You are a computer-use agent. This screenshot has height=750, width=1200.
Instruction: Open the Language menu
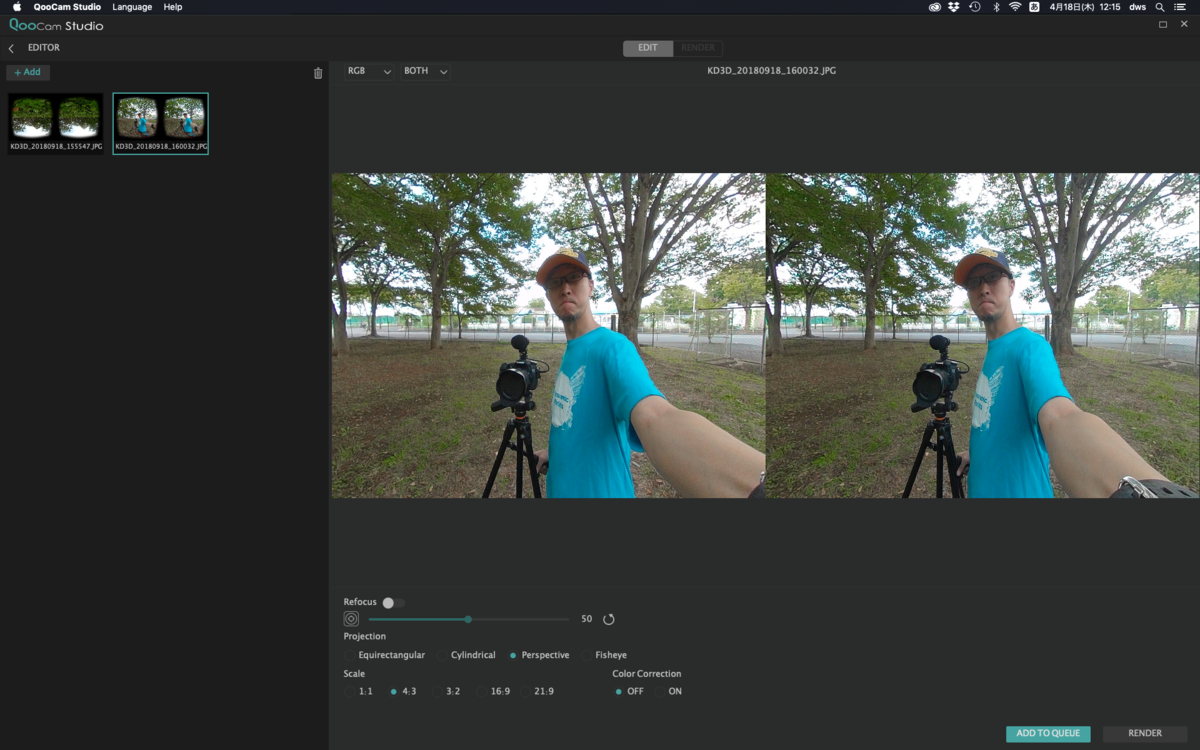(x=132, y=7)
